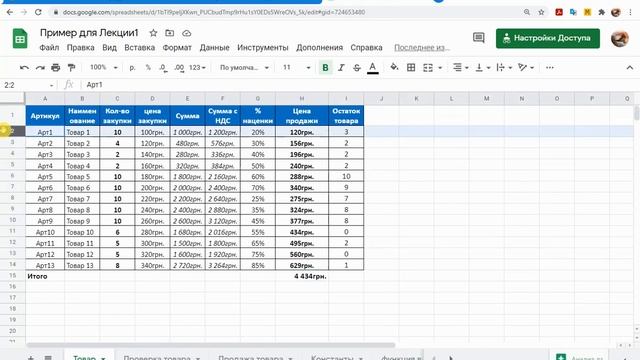Select the Paint format roller tool
Image resolution: width=640 pixels, height=360 pixels.
tap(71, 68)
